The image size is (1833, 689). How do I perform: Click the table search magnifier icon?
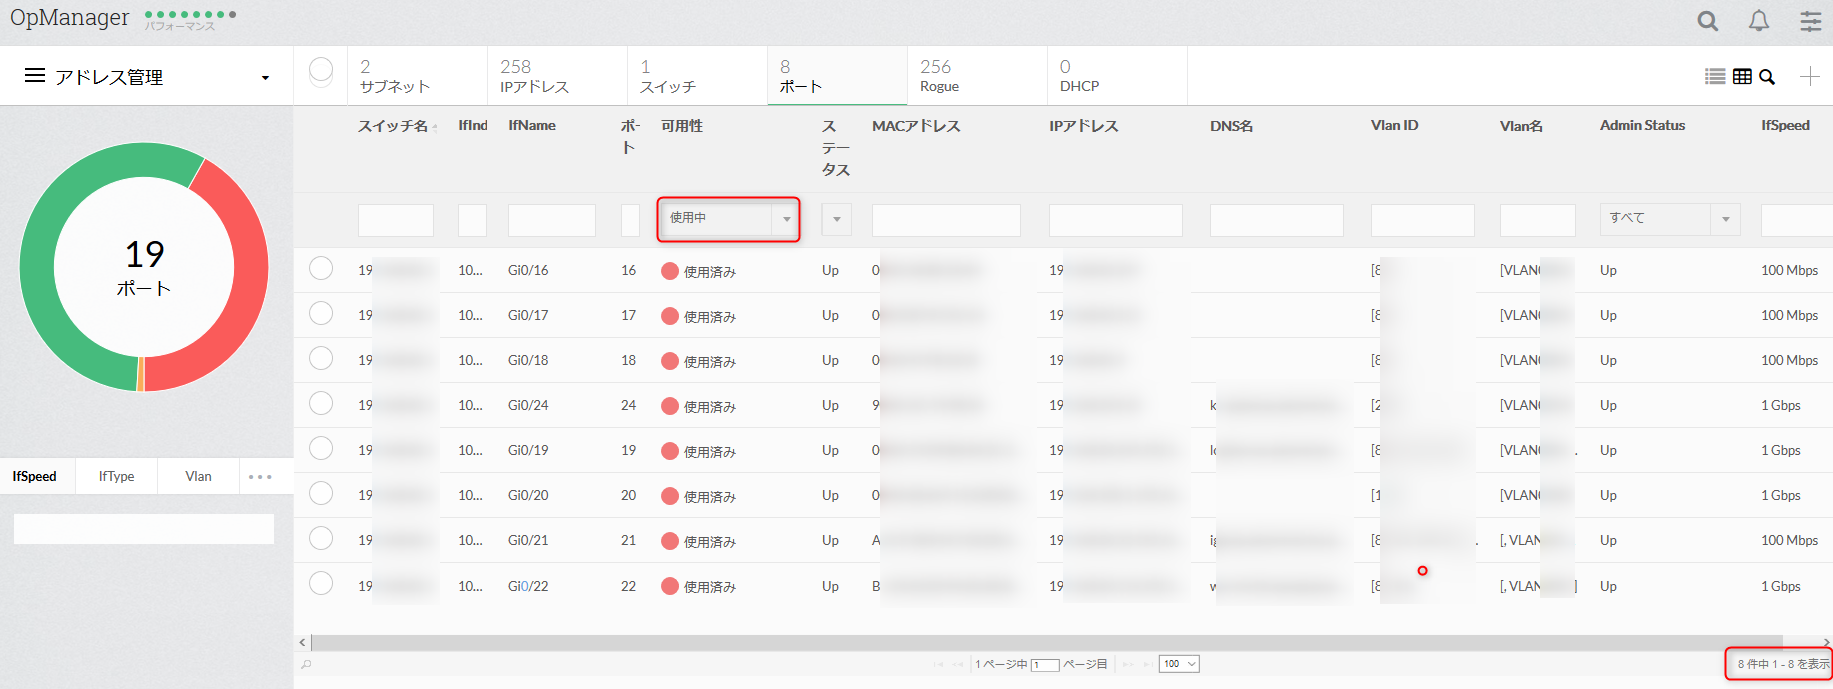1767,77
